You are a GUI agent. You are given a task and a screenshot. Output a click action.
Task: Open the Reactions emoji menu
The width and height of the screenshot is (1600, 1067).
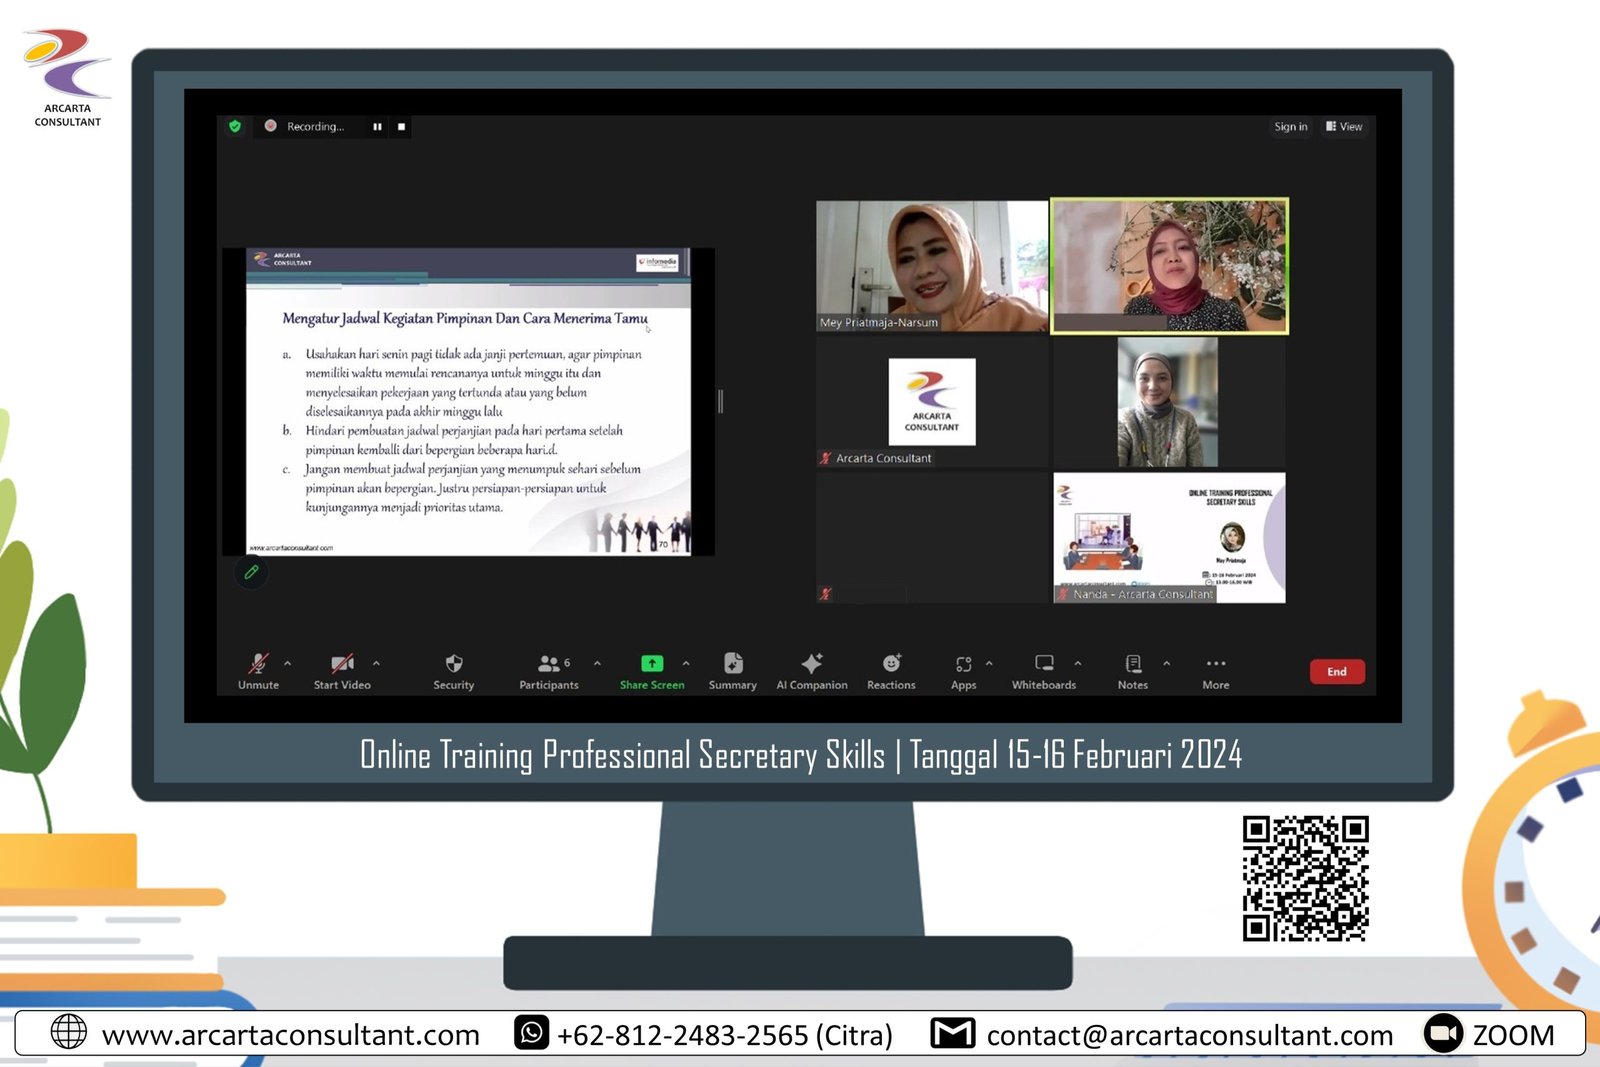click(x=891, y=665)
